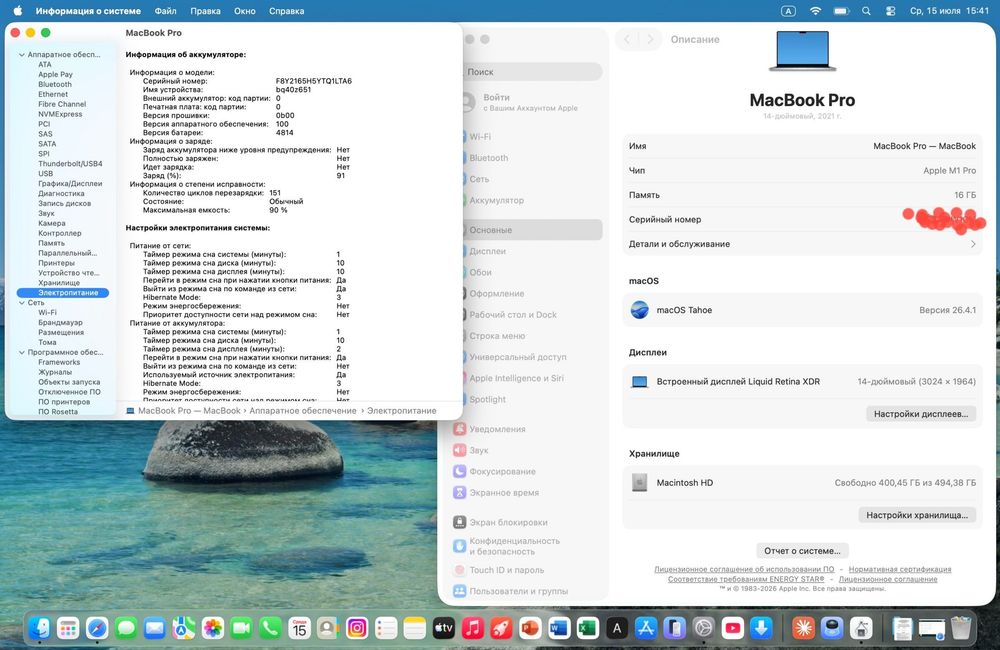Click the Поиск field in System Settings

533,72
